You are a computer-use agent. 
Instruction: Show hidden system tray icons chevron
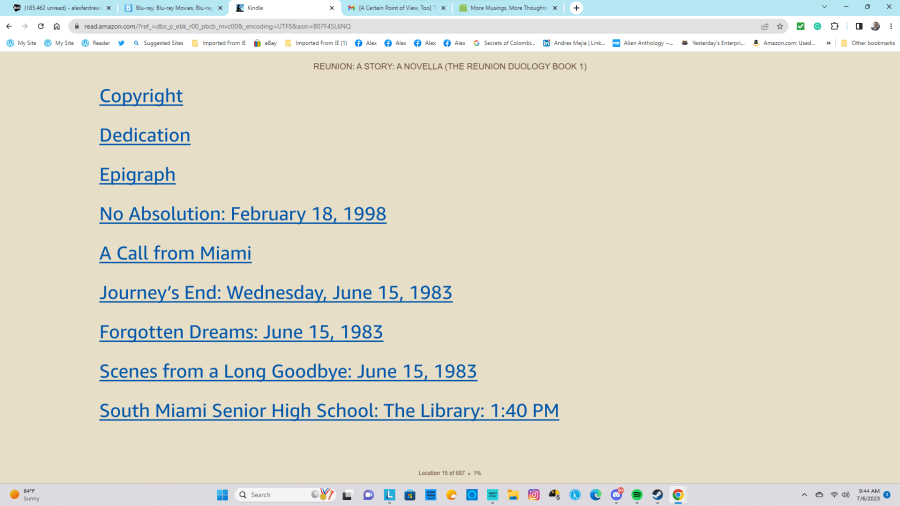point(804,495)
